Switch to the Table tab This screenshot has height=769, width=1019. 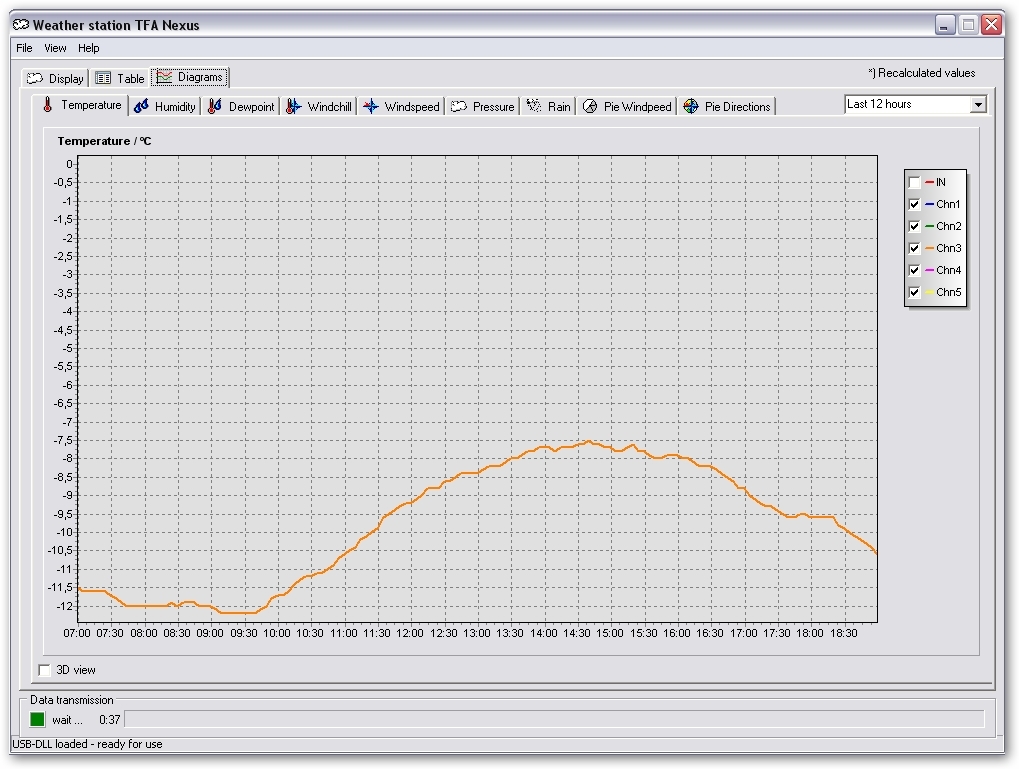point(119,78)
